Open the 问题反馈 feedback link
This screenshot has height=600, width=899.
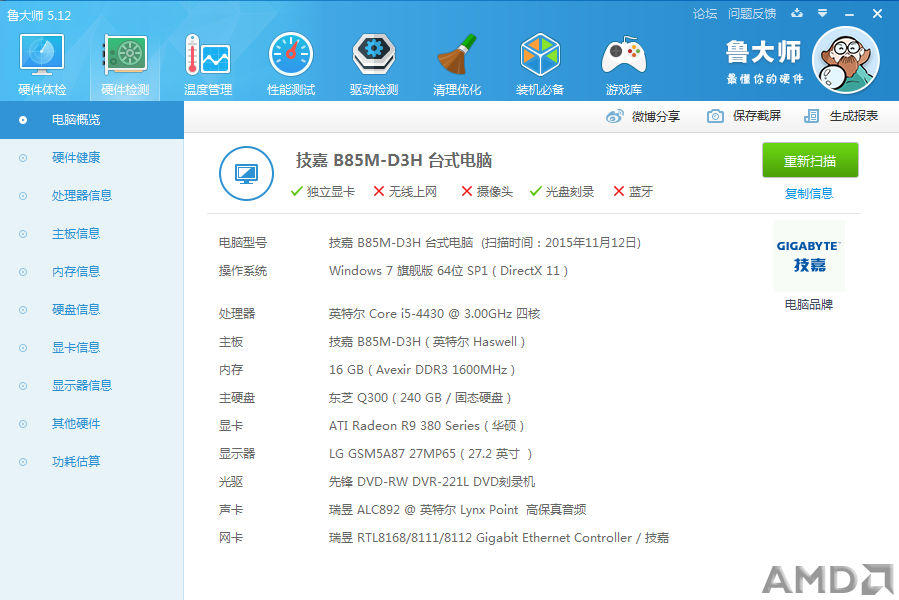coord(752,14)
